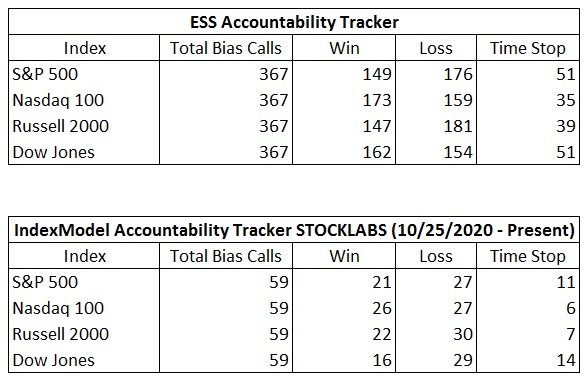Select the Win header in ESS table
Screen dimensions: 585x380
click(x=344, y=48)
